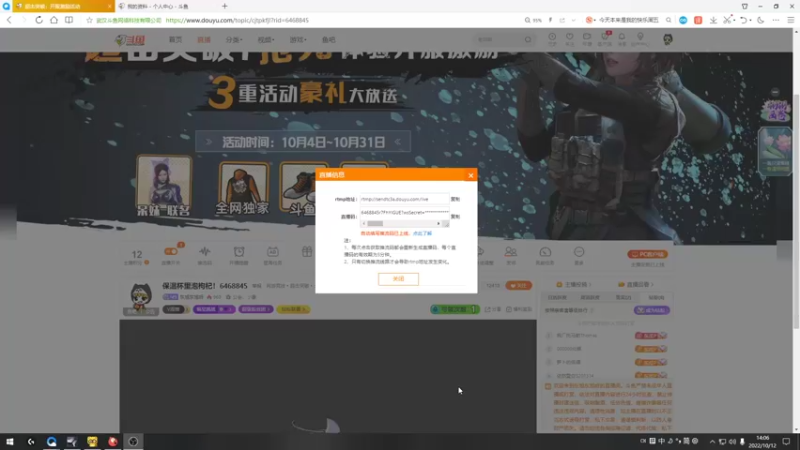Reload the page with refresh icon

(x=39, y=20)
